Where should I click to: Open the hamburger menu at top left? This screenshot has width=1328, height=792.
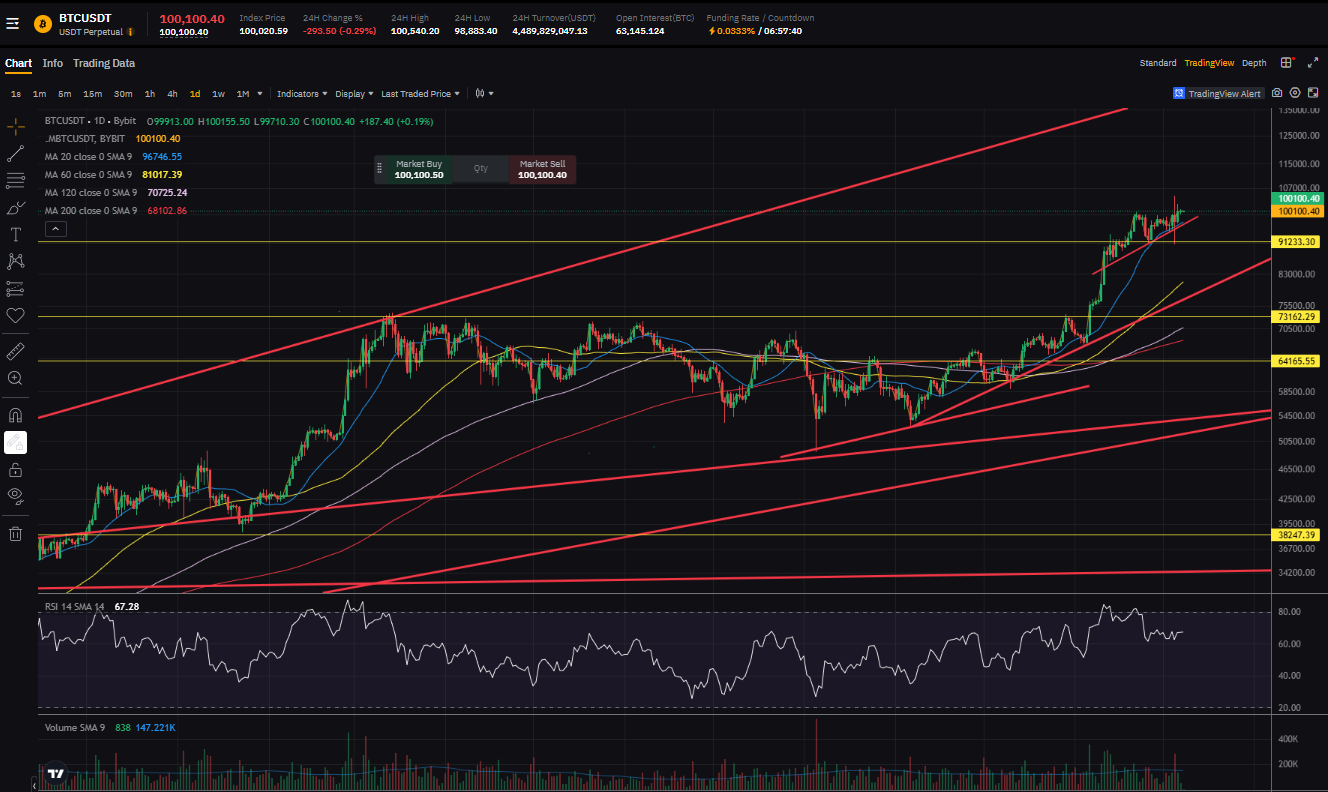tap(12, 23)
